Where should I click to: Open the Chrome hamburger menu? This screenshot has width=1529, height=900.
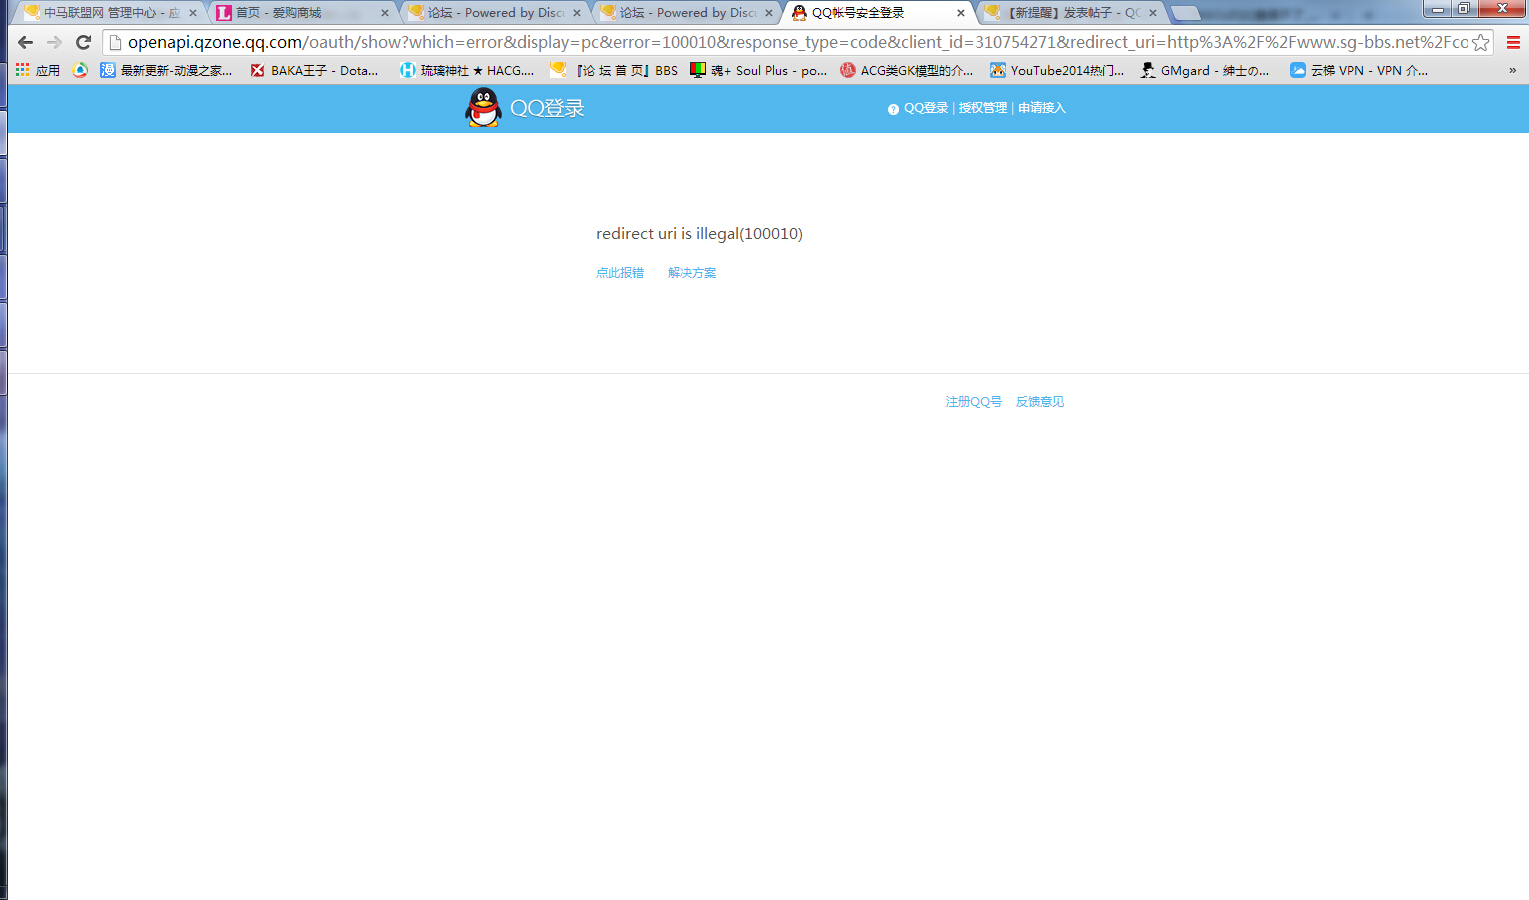[x=1513, y=43]
